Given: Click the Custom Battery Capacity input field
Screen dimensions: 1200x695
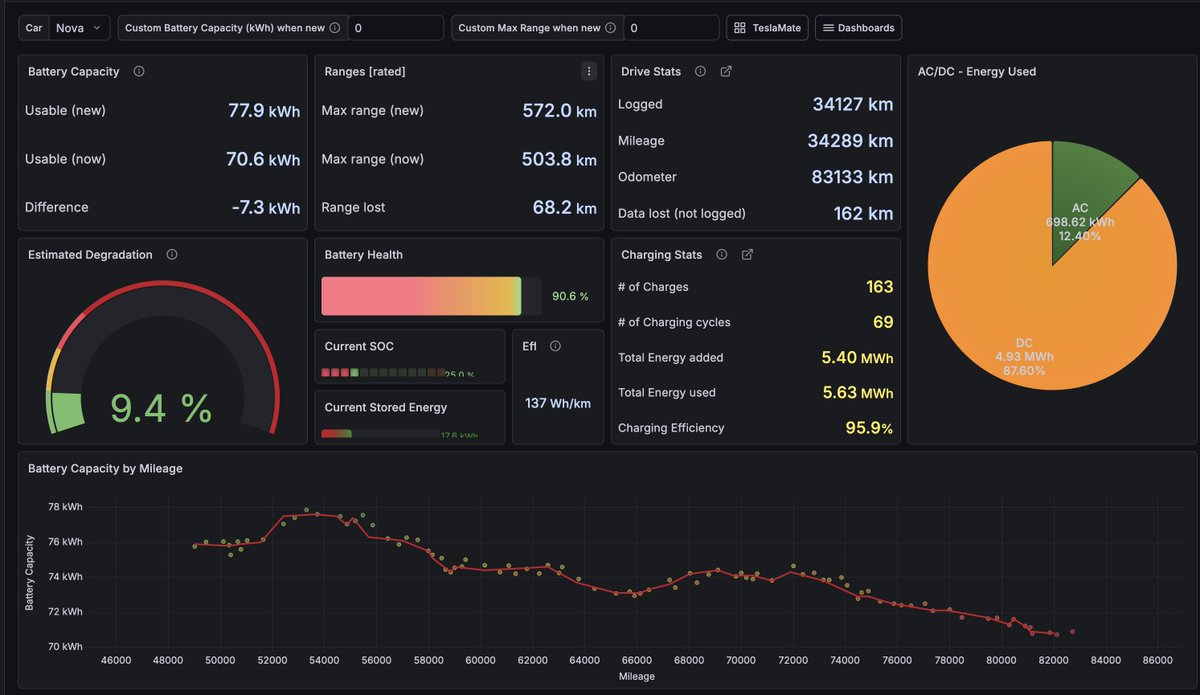Looking at the screenshot, I should tap(396, 28).
